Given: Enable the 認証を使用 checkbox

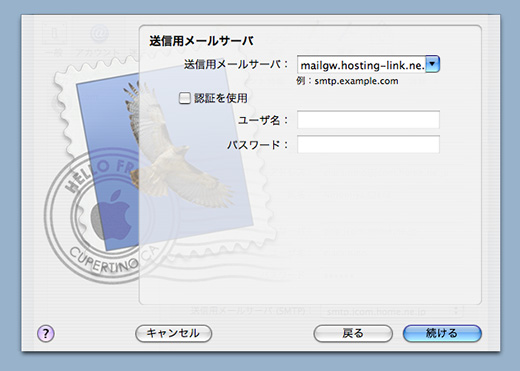Looking at the screenshot, I should coord(184,98).
